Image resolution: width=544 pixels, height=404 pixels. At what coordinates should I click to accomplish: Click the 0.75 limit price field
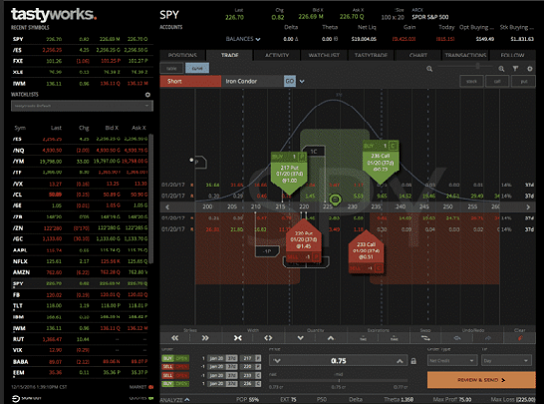click(338, 361)
